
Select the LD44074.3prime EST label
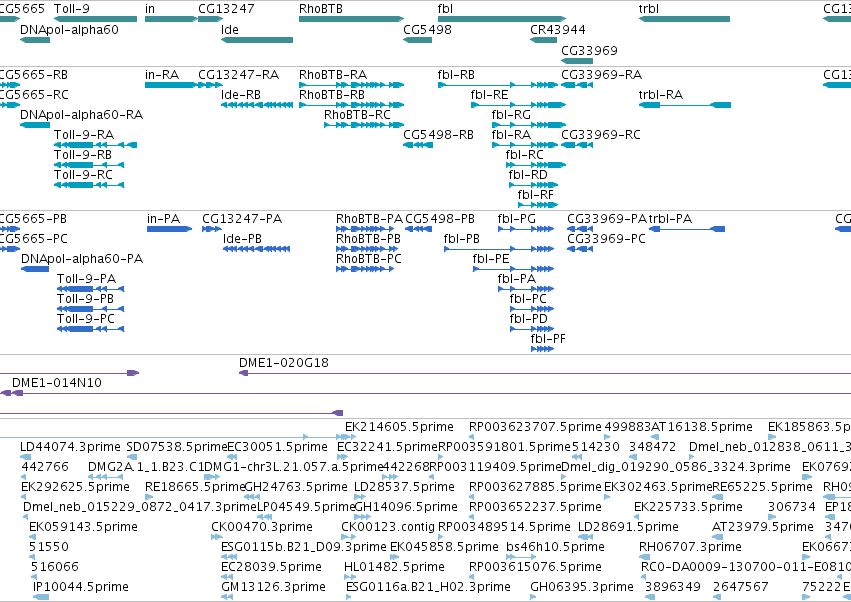click(70, 447)
